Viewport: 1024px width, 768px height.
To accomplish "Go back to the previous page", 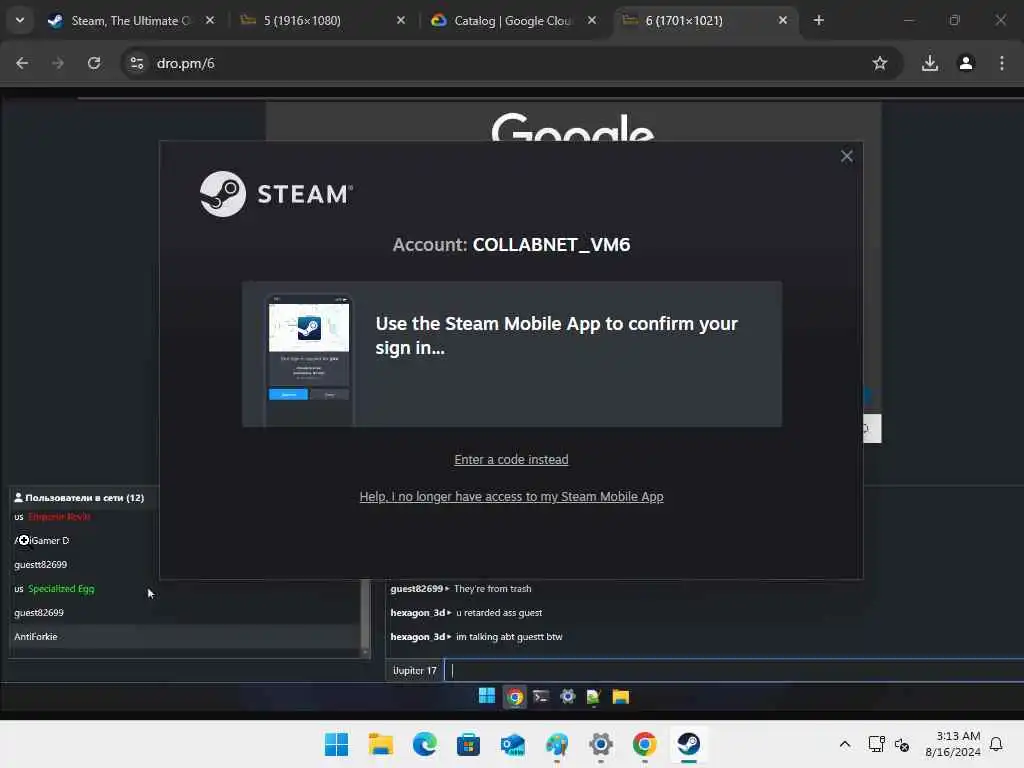I will coord(22,63).
